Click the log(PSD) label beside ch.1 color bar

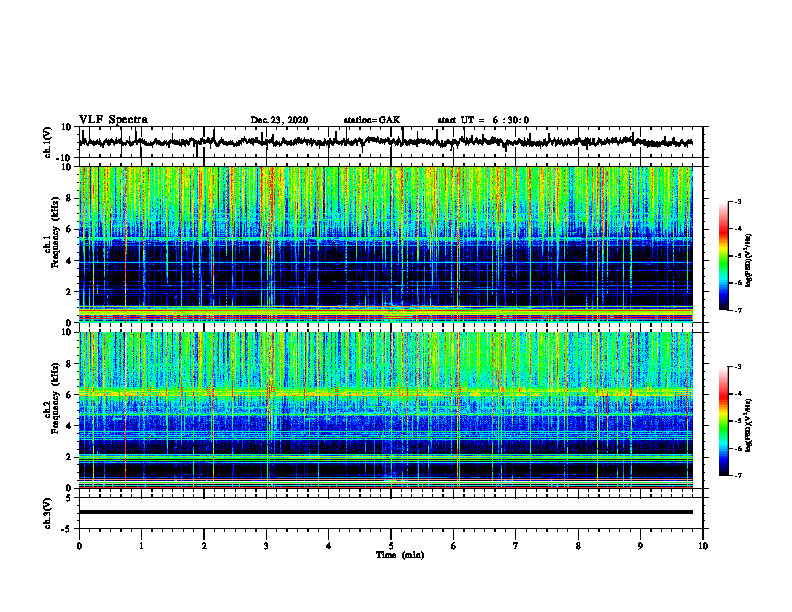(x=749, y=261)
